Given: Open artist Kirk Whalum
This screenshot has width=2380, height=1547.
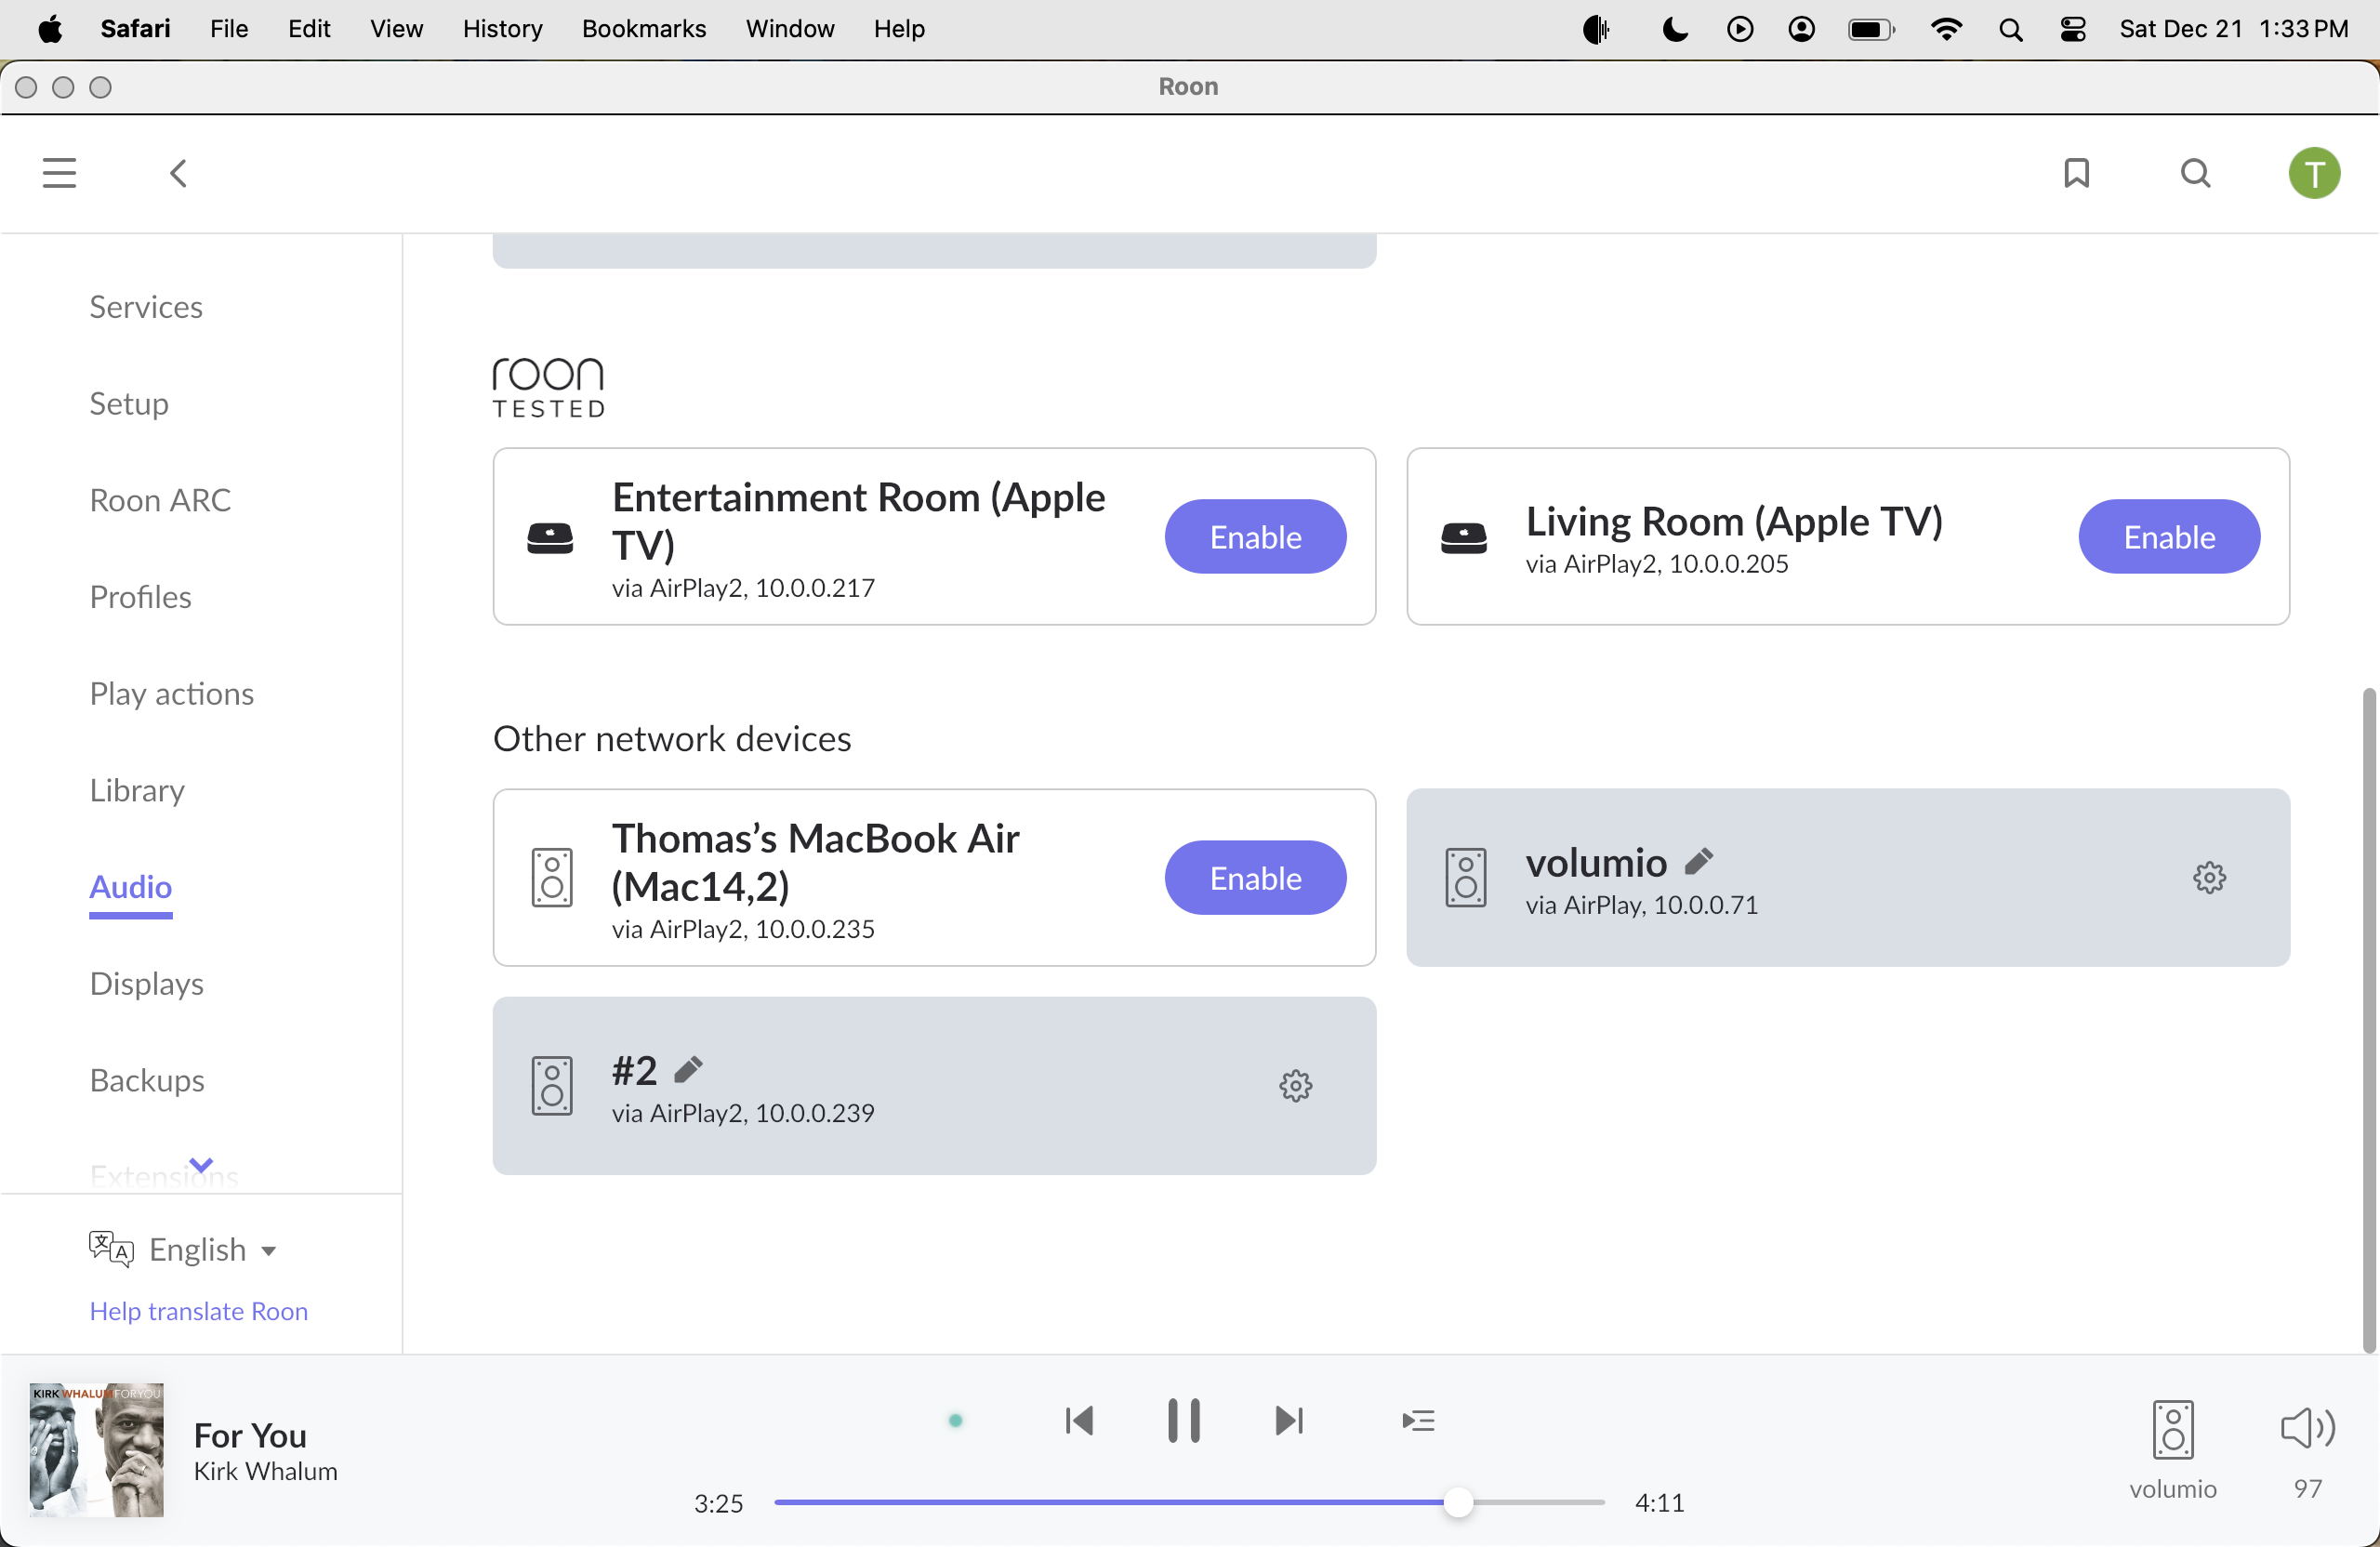Looking at the screenshot, I should pos(265,1471).
